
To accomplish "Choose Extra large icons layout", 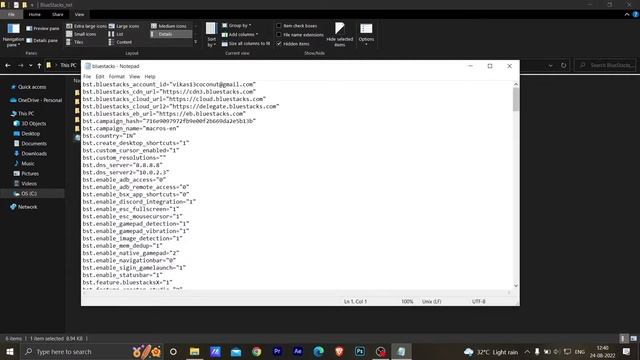I will pos(87,26).
